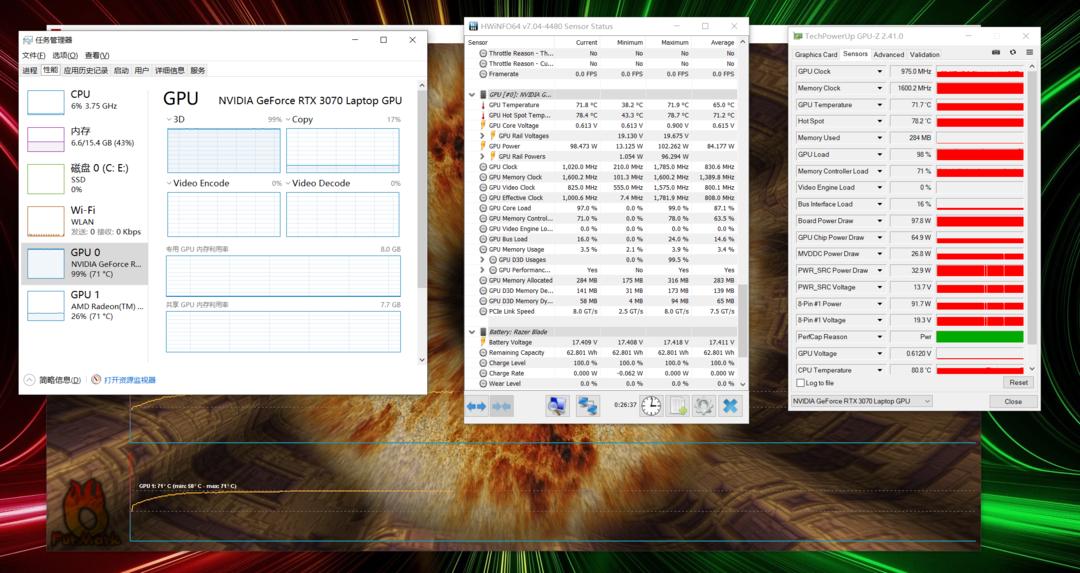Collapse GPU [#0] NVIDIA sensor group
The image size is (1080, 573).
click(472, 94)
